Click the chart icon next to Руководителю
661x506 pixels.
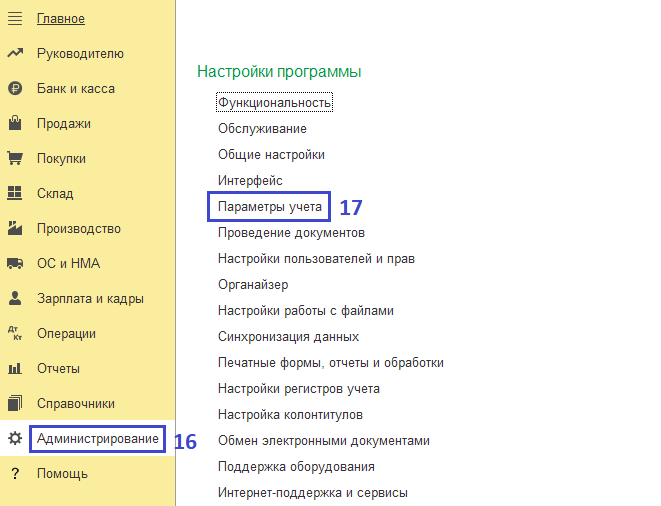(15, 54)
